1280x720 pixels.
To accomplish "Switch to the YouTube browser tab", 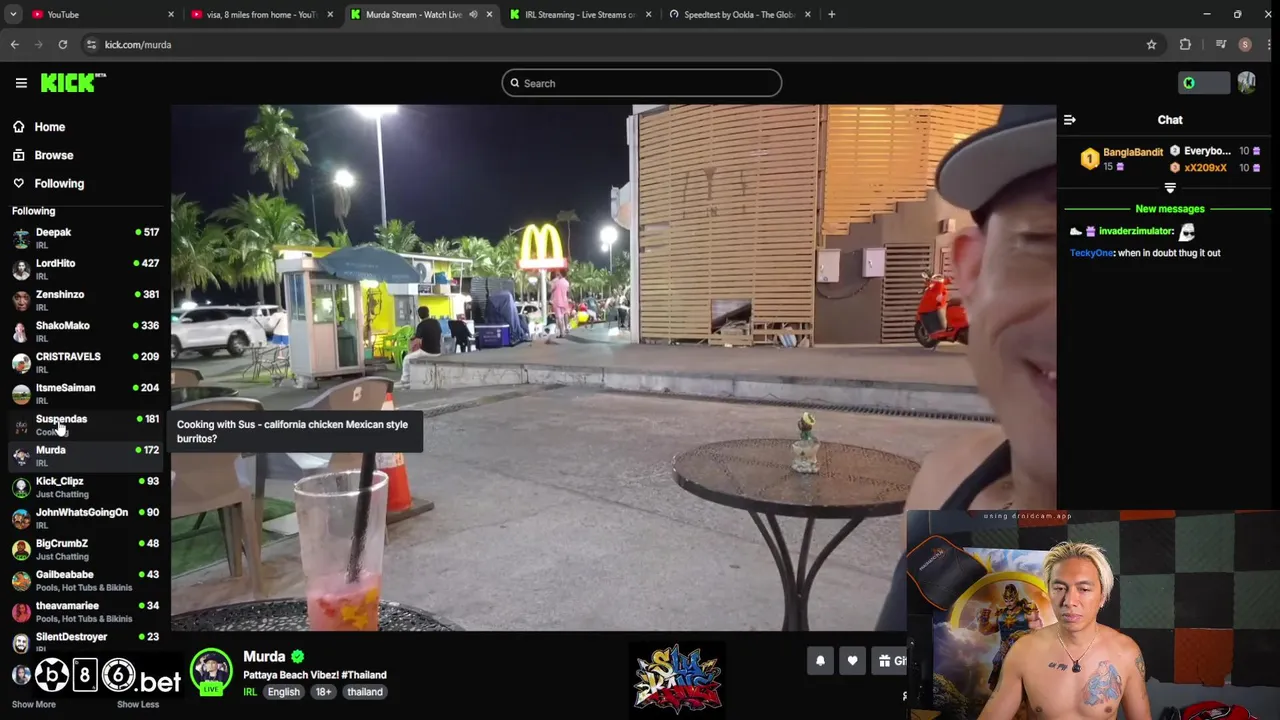I will pos(100,14).
